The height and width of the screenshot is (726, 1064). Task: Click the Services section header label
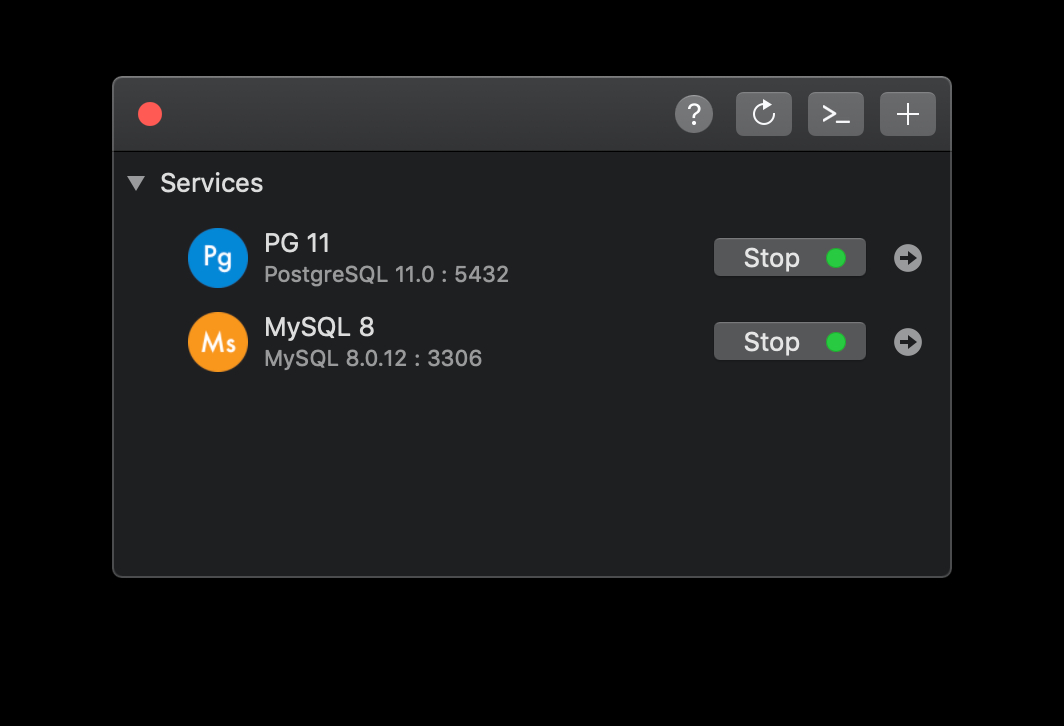212,183
